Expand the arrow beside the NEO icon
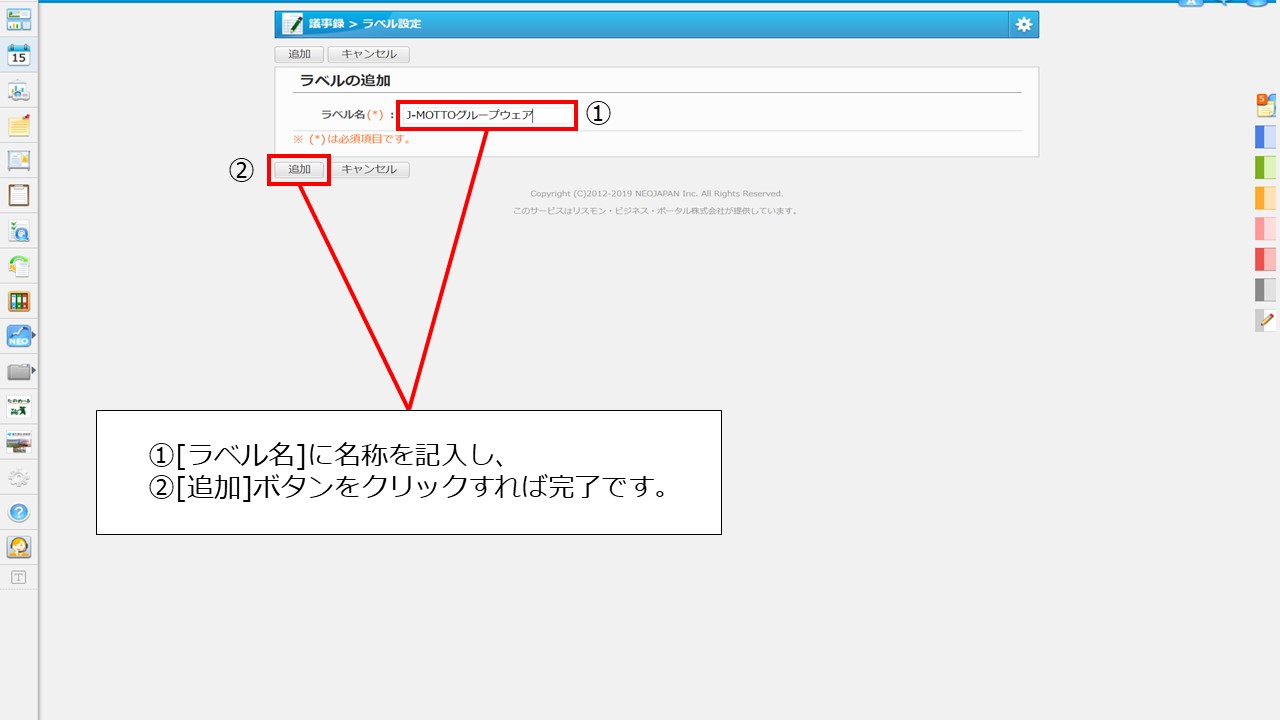Viewport: 1280px width, 720px height. point(35,335)
